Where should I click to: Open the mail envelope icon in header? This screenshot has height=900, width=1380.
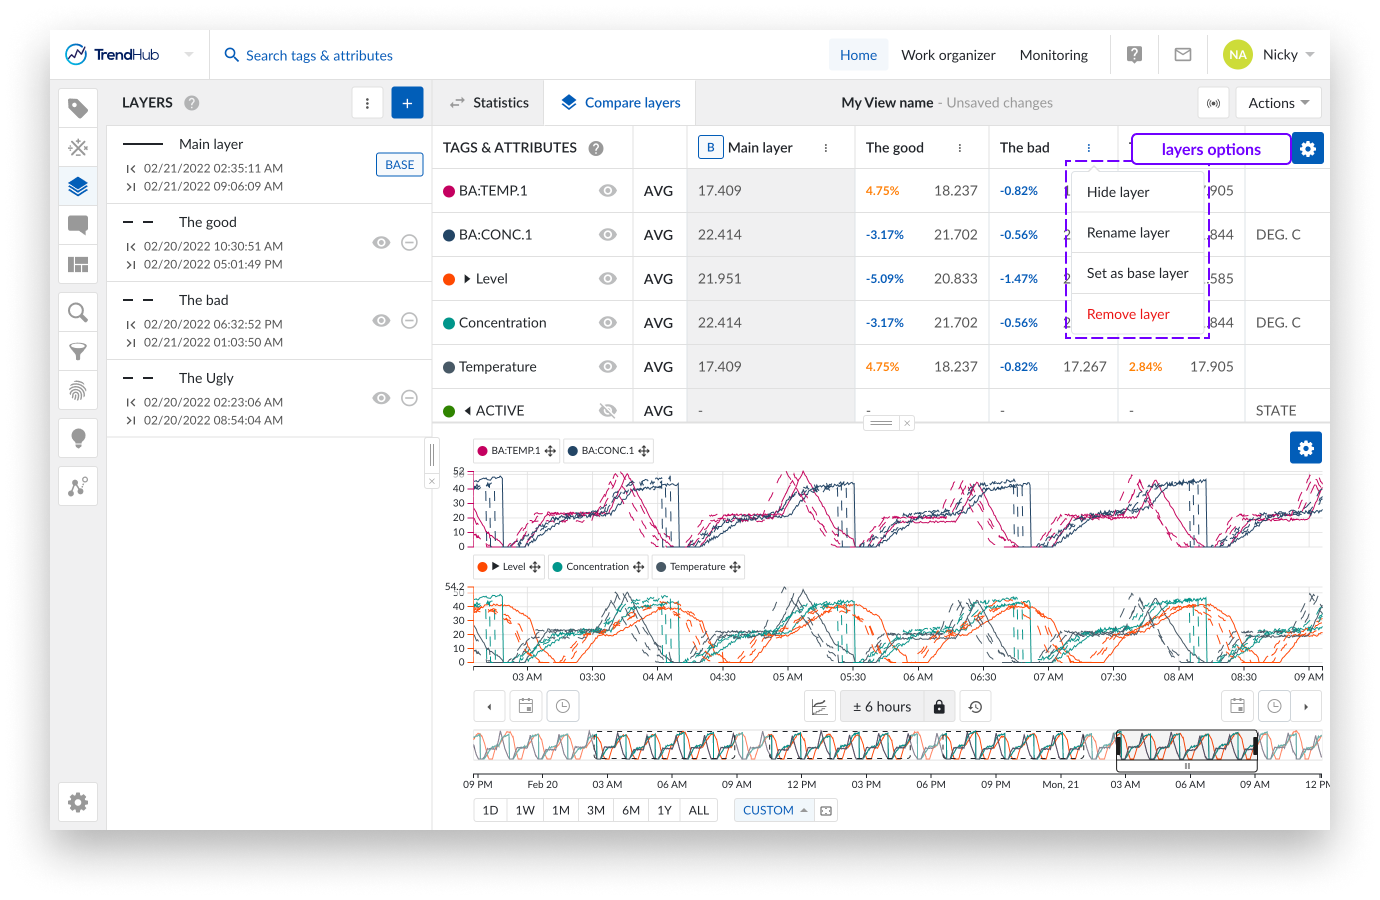[1182, 55]
